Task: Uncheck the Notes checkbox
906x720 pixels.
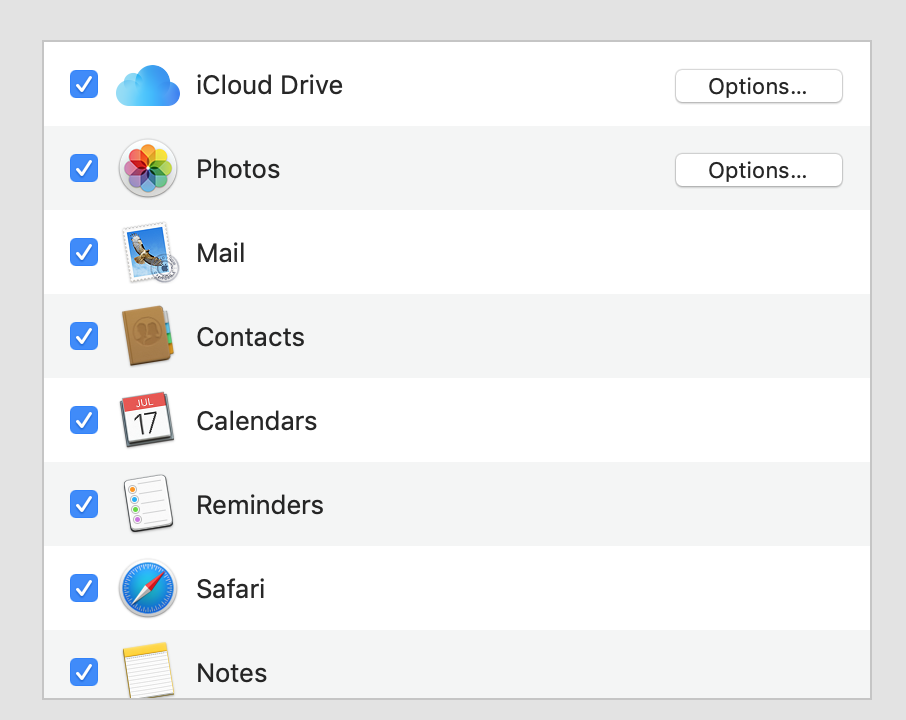Action: (84, 671)
